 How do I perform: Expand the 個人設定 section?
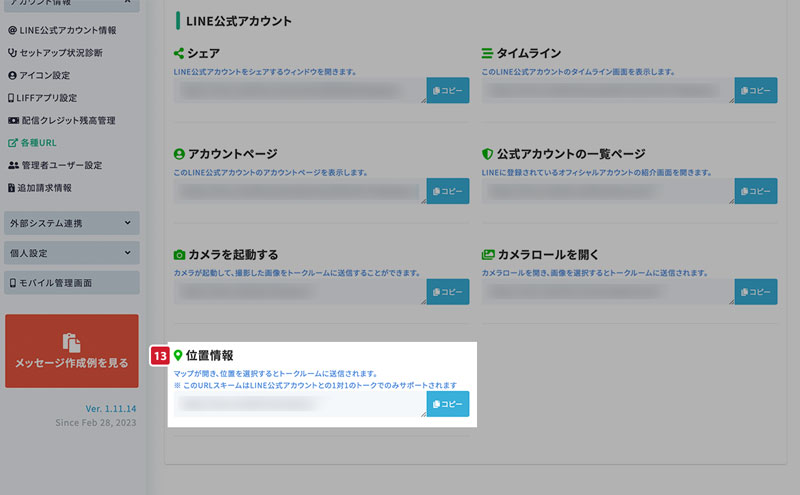(x=71, y=253)
